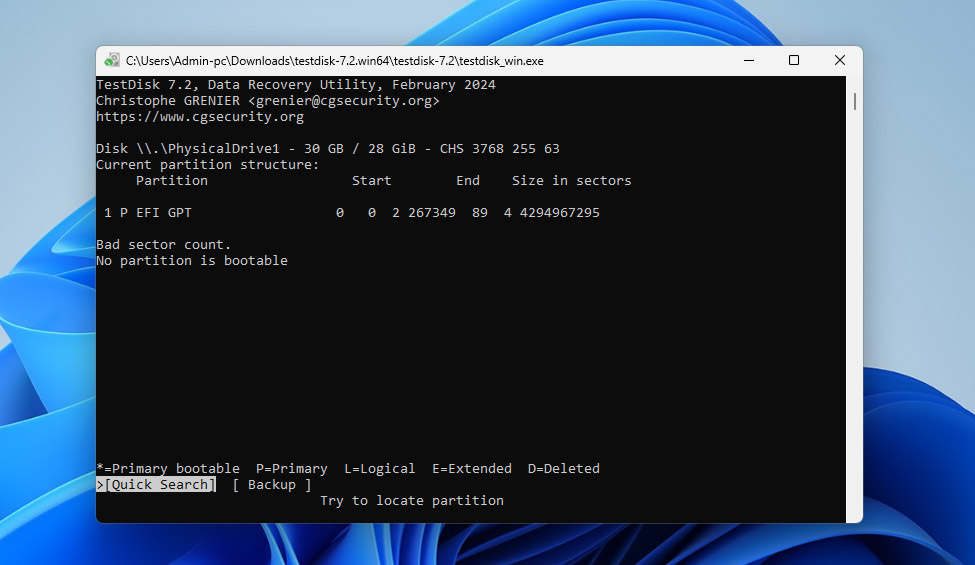Click the No partition is bootable message
The height and width of the screenshot is (565, 975).
(191, 261)
